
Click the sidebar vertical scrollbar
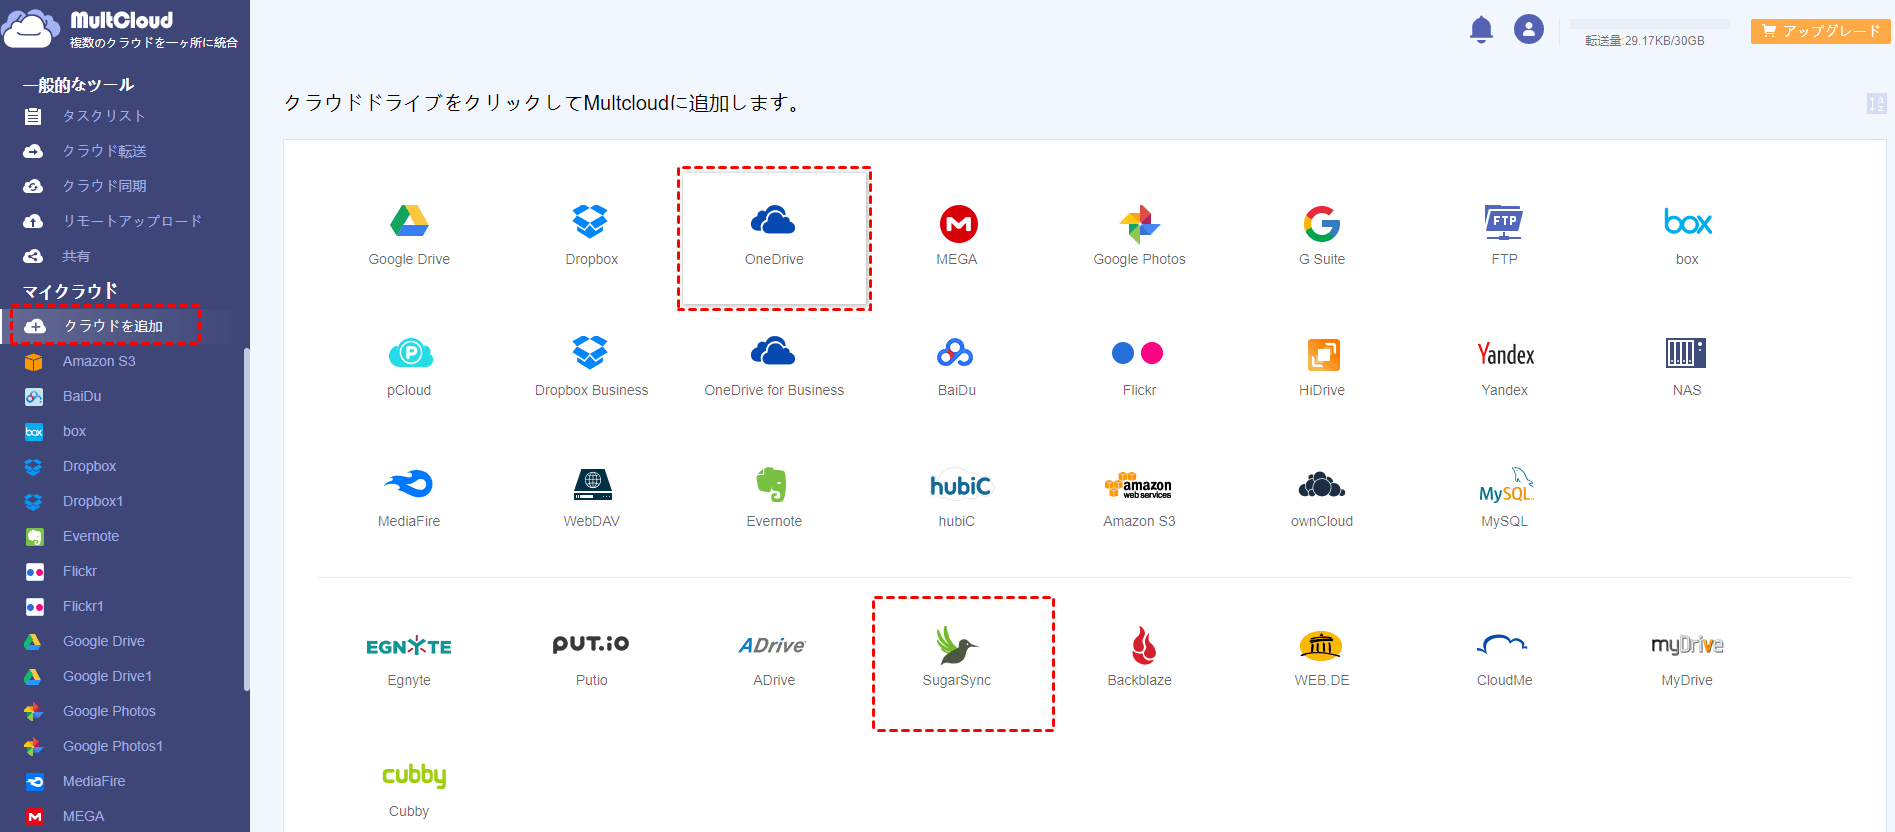(246, 519)
